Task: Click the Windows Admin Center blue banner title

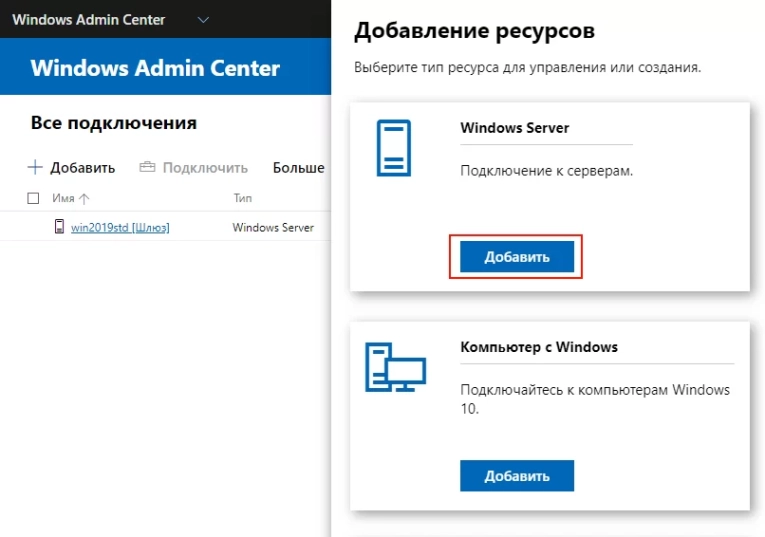Action: click(155, 68)
